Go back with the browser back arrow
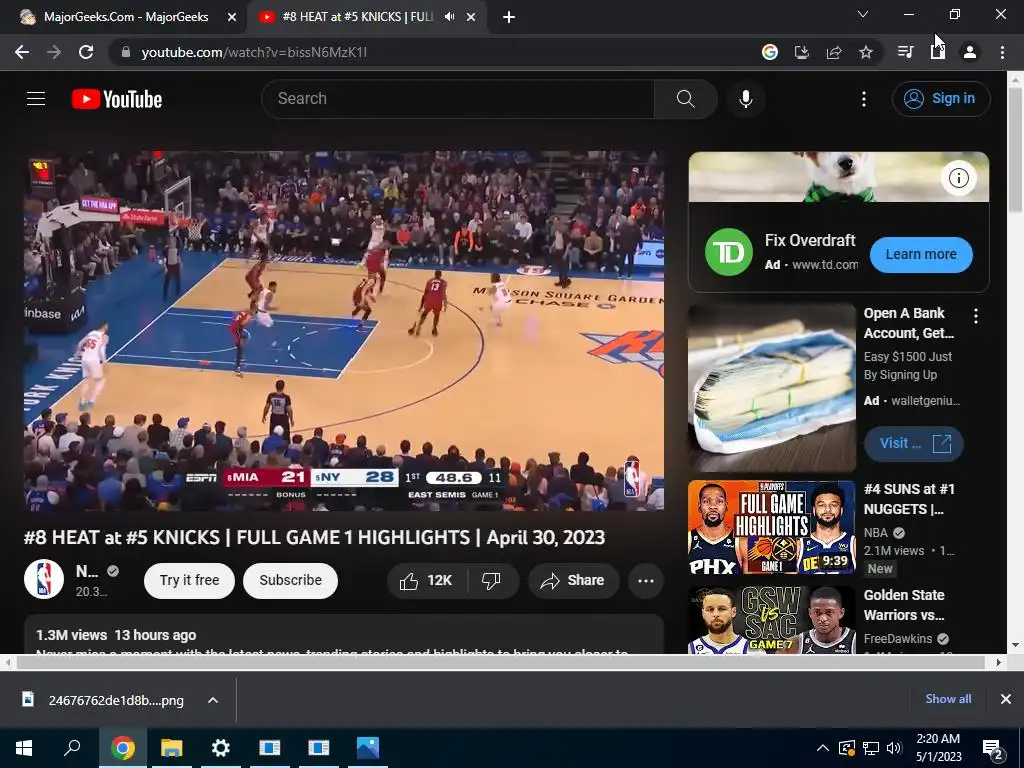This screenshot has width=1024, height=768. coord(22,52)
